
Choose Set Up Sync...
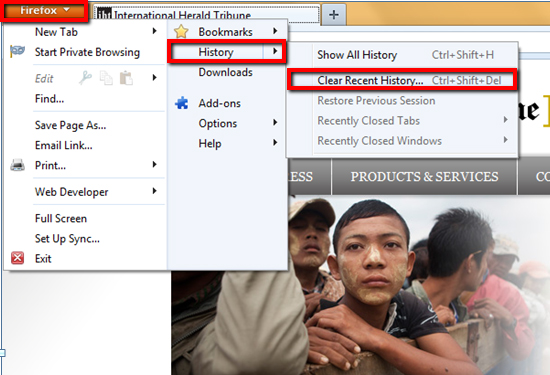tap(85, 239)
